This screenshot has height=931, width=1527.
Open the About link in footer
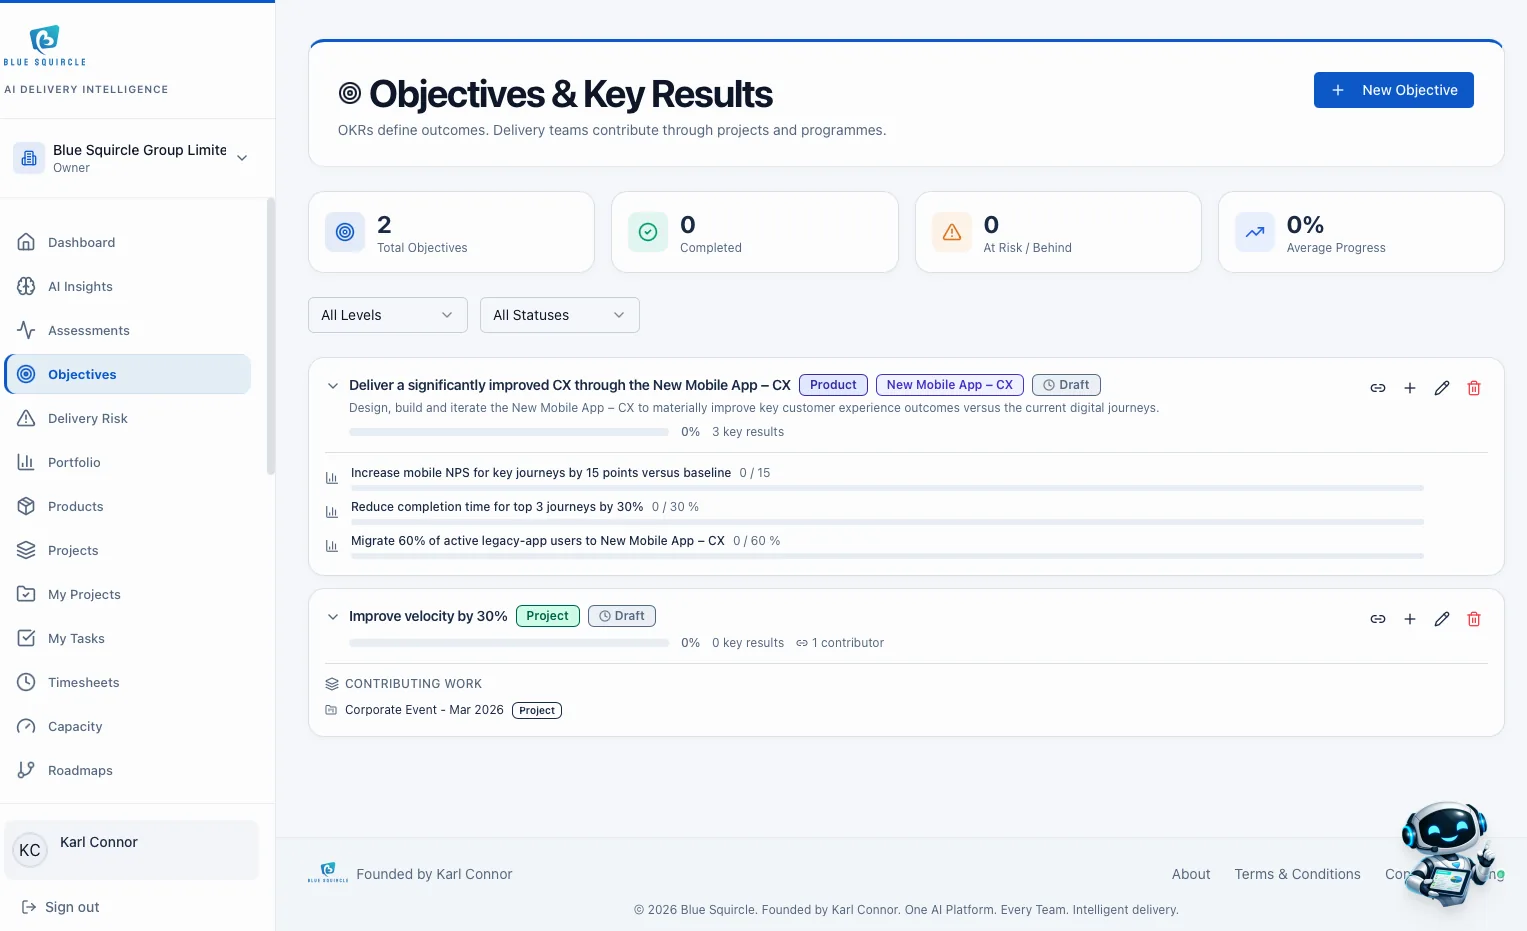[x=1191, y=874]
